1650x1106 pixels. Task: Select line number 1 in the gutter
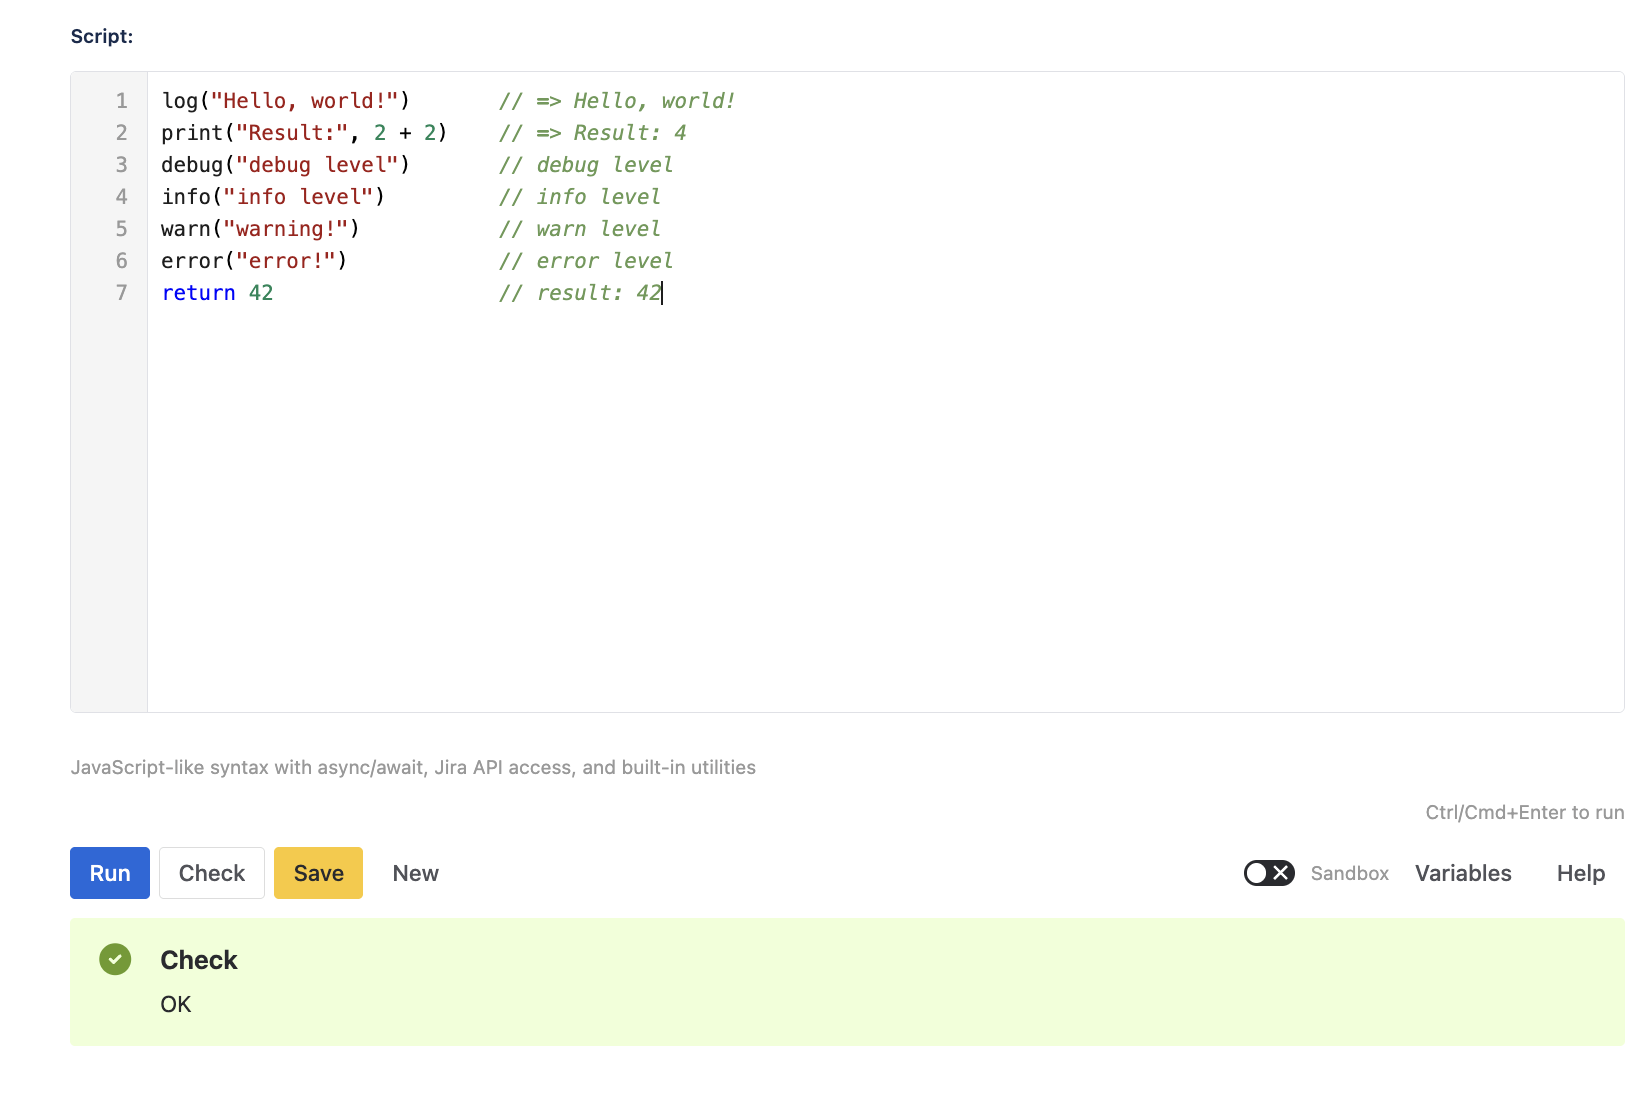(121, 101)
